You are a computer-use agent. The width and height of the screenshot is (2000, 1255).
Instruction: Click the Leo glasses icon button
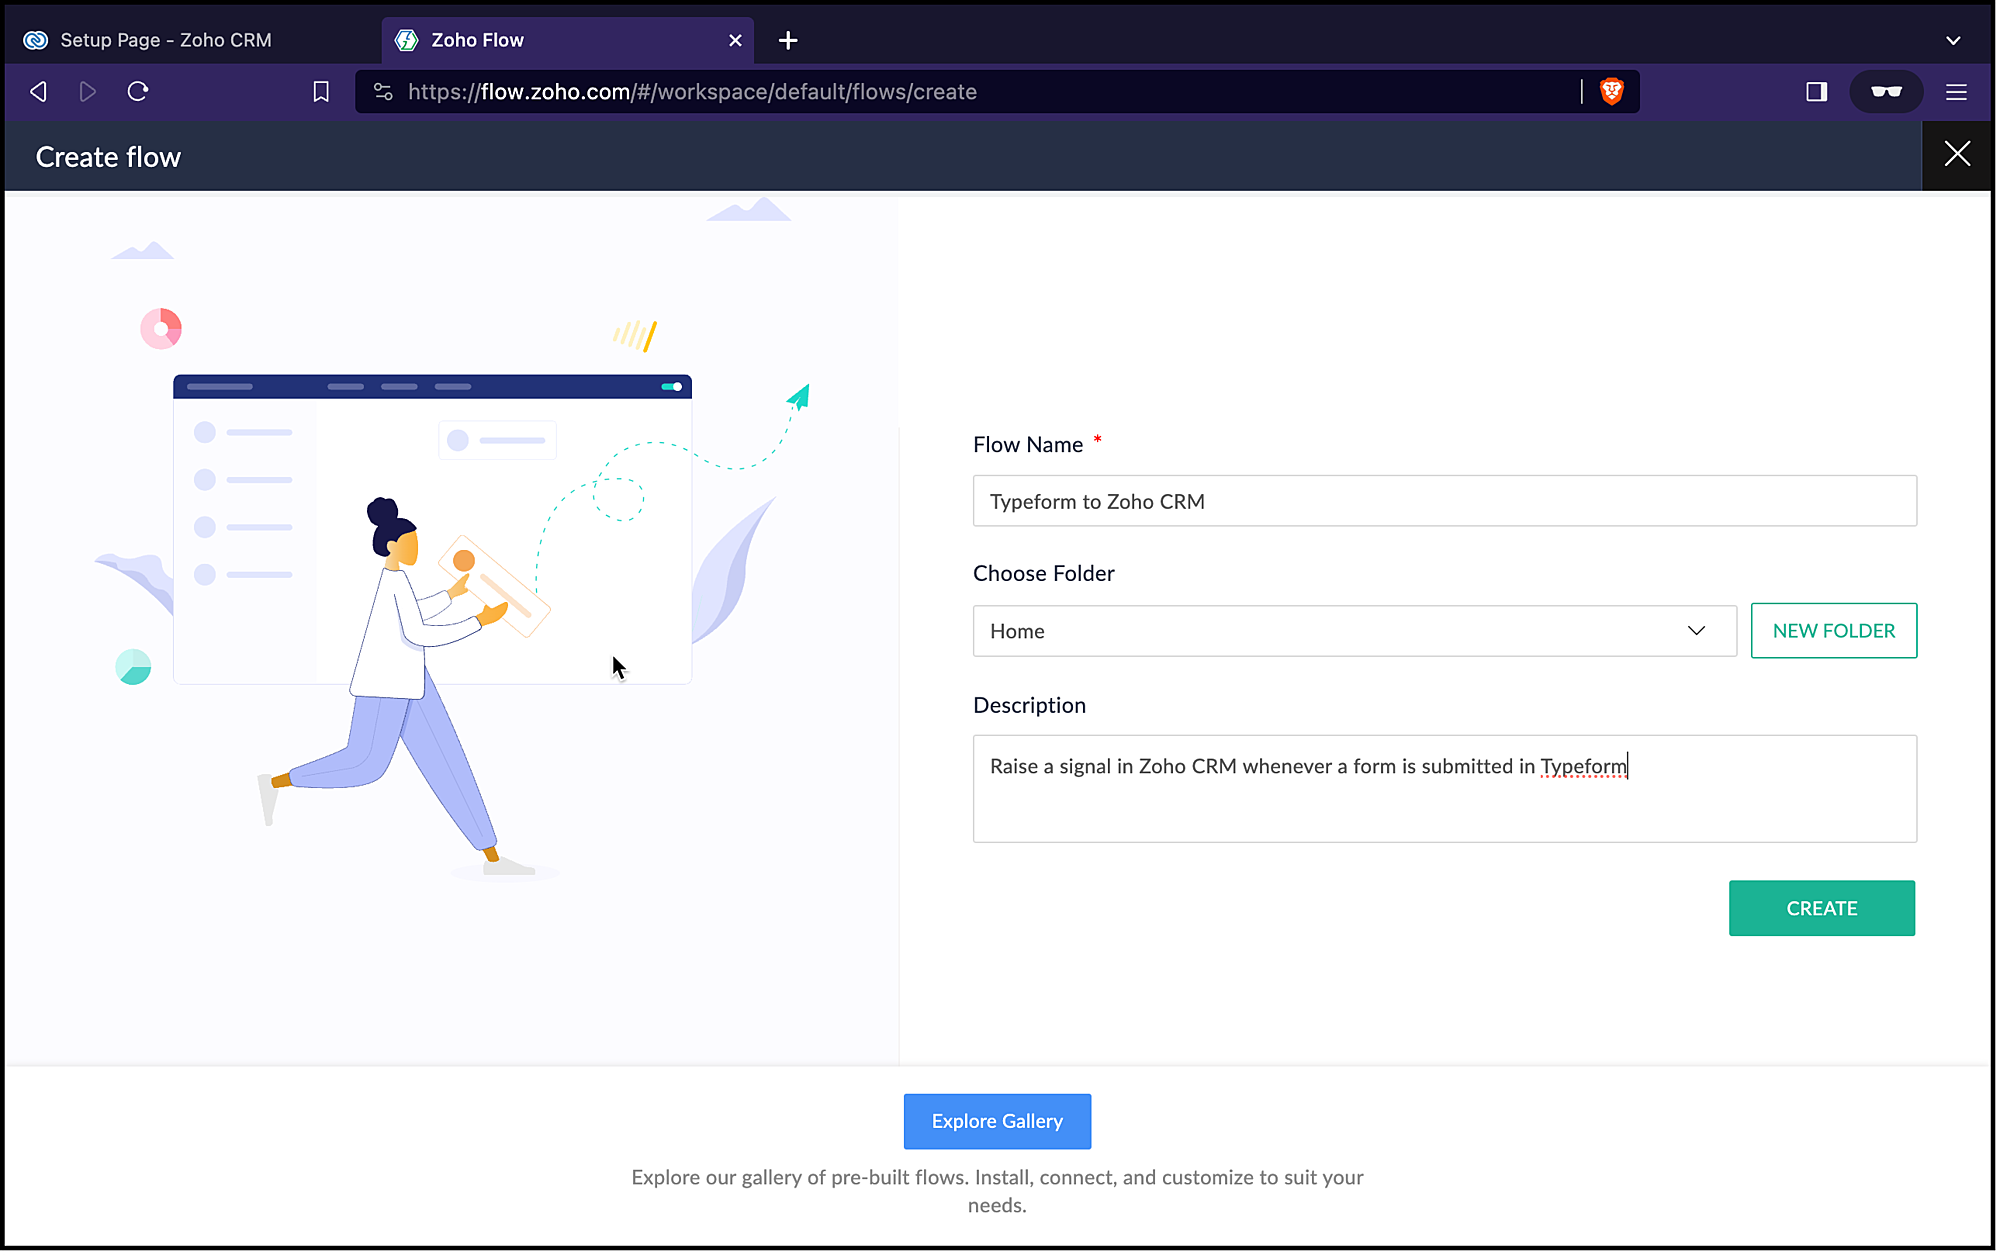(1886, 92)
